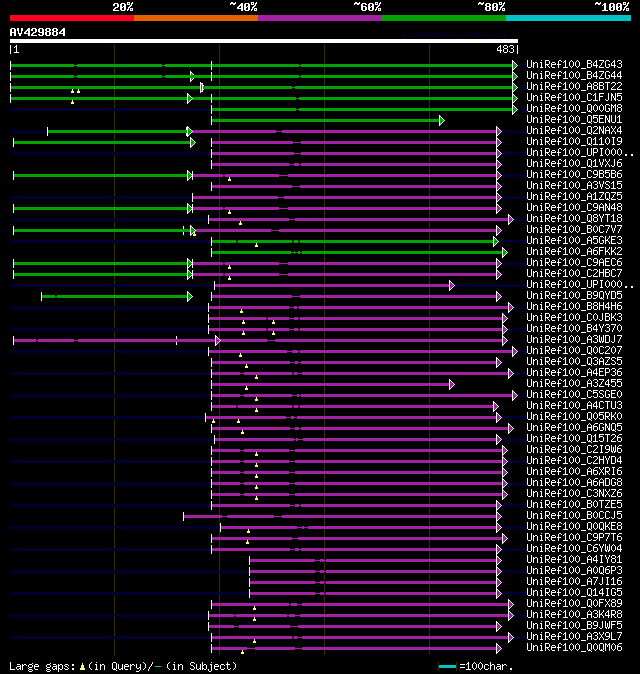Select the UniRef100_B0C7V7 label

click(x=574, y=230)
